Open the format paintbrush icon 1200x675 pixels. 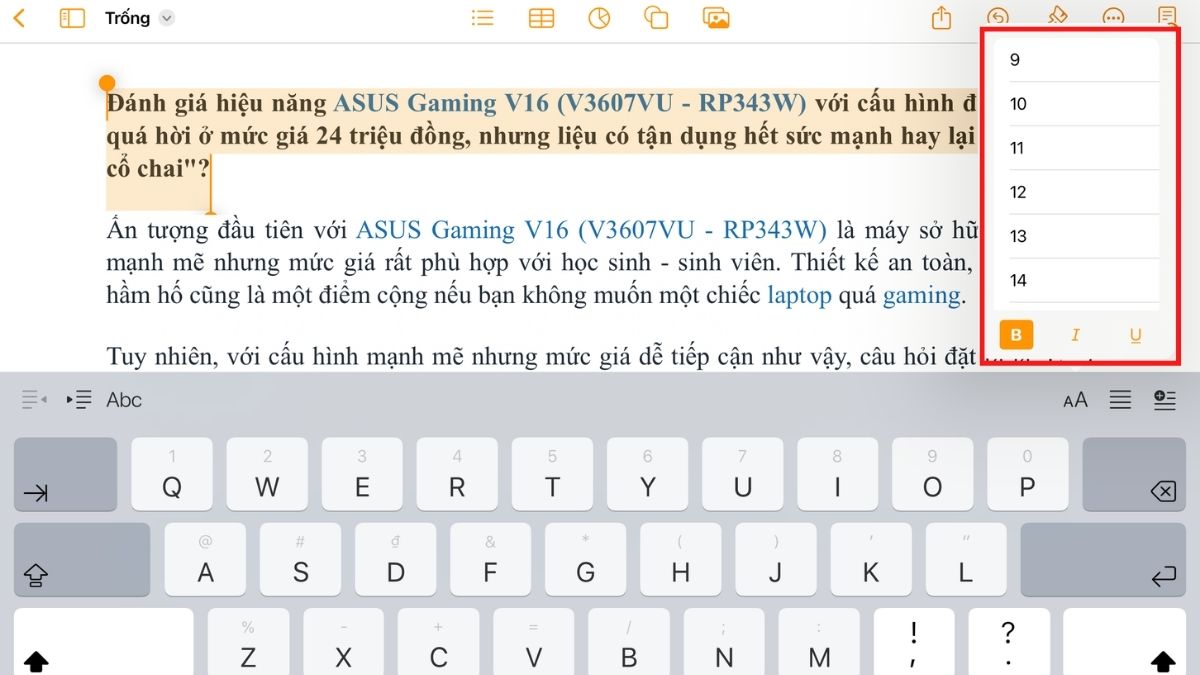[1056, 16]
